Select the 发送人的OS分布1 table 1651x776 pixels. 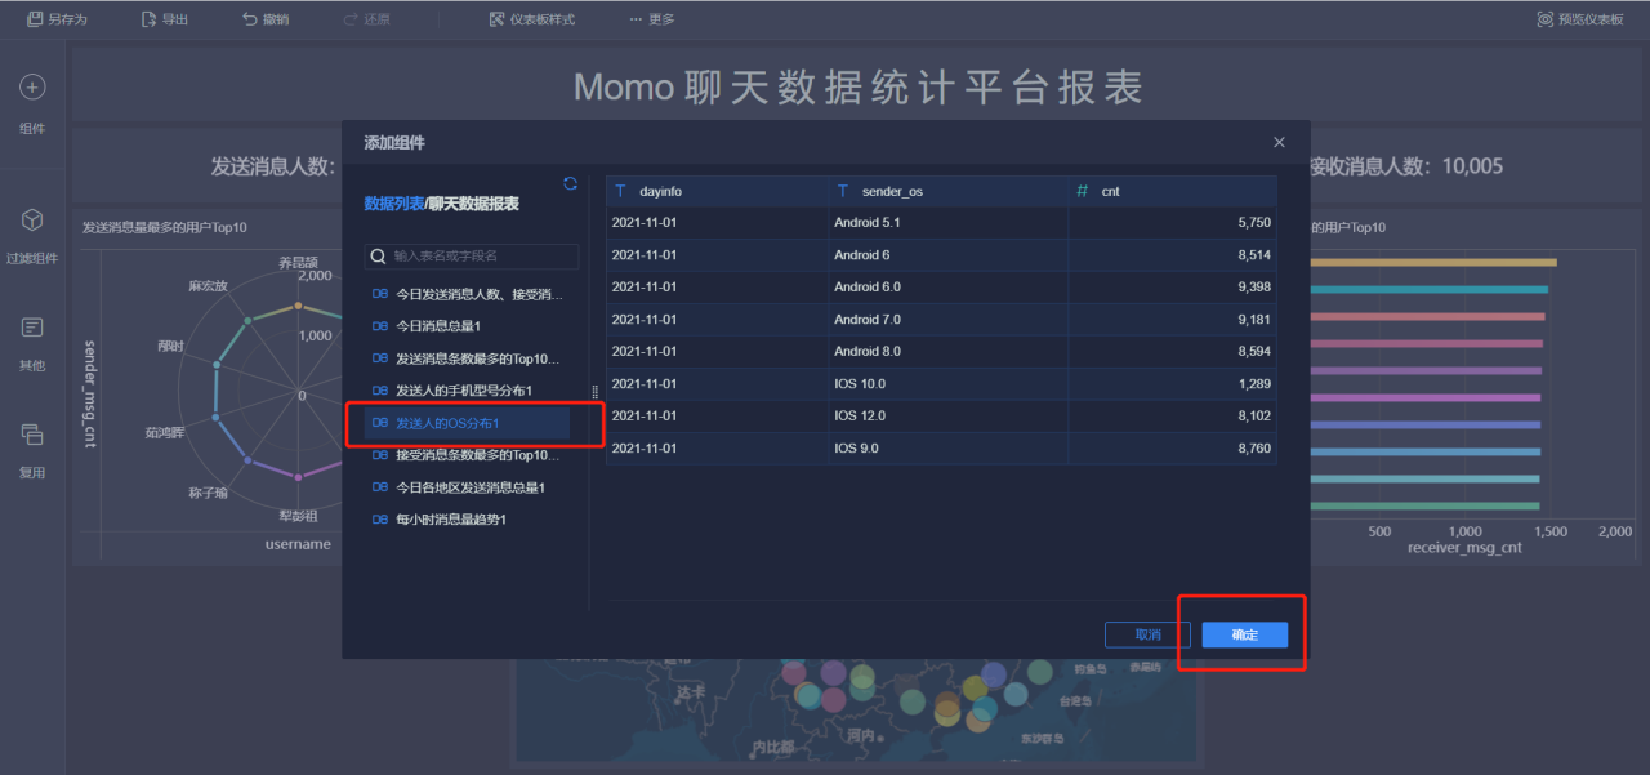pyautogui.click(x=467, y=423)
